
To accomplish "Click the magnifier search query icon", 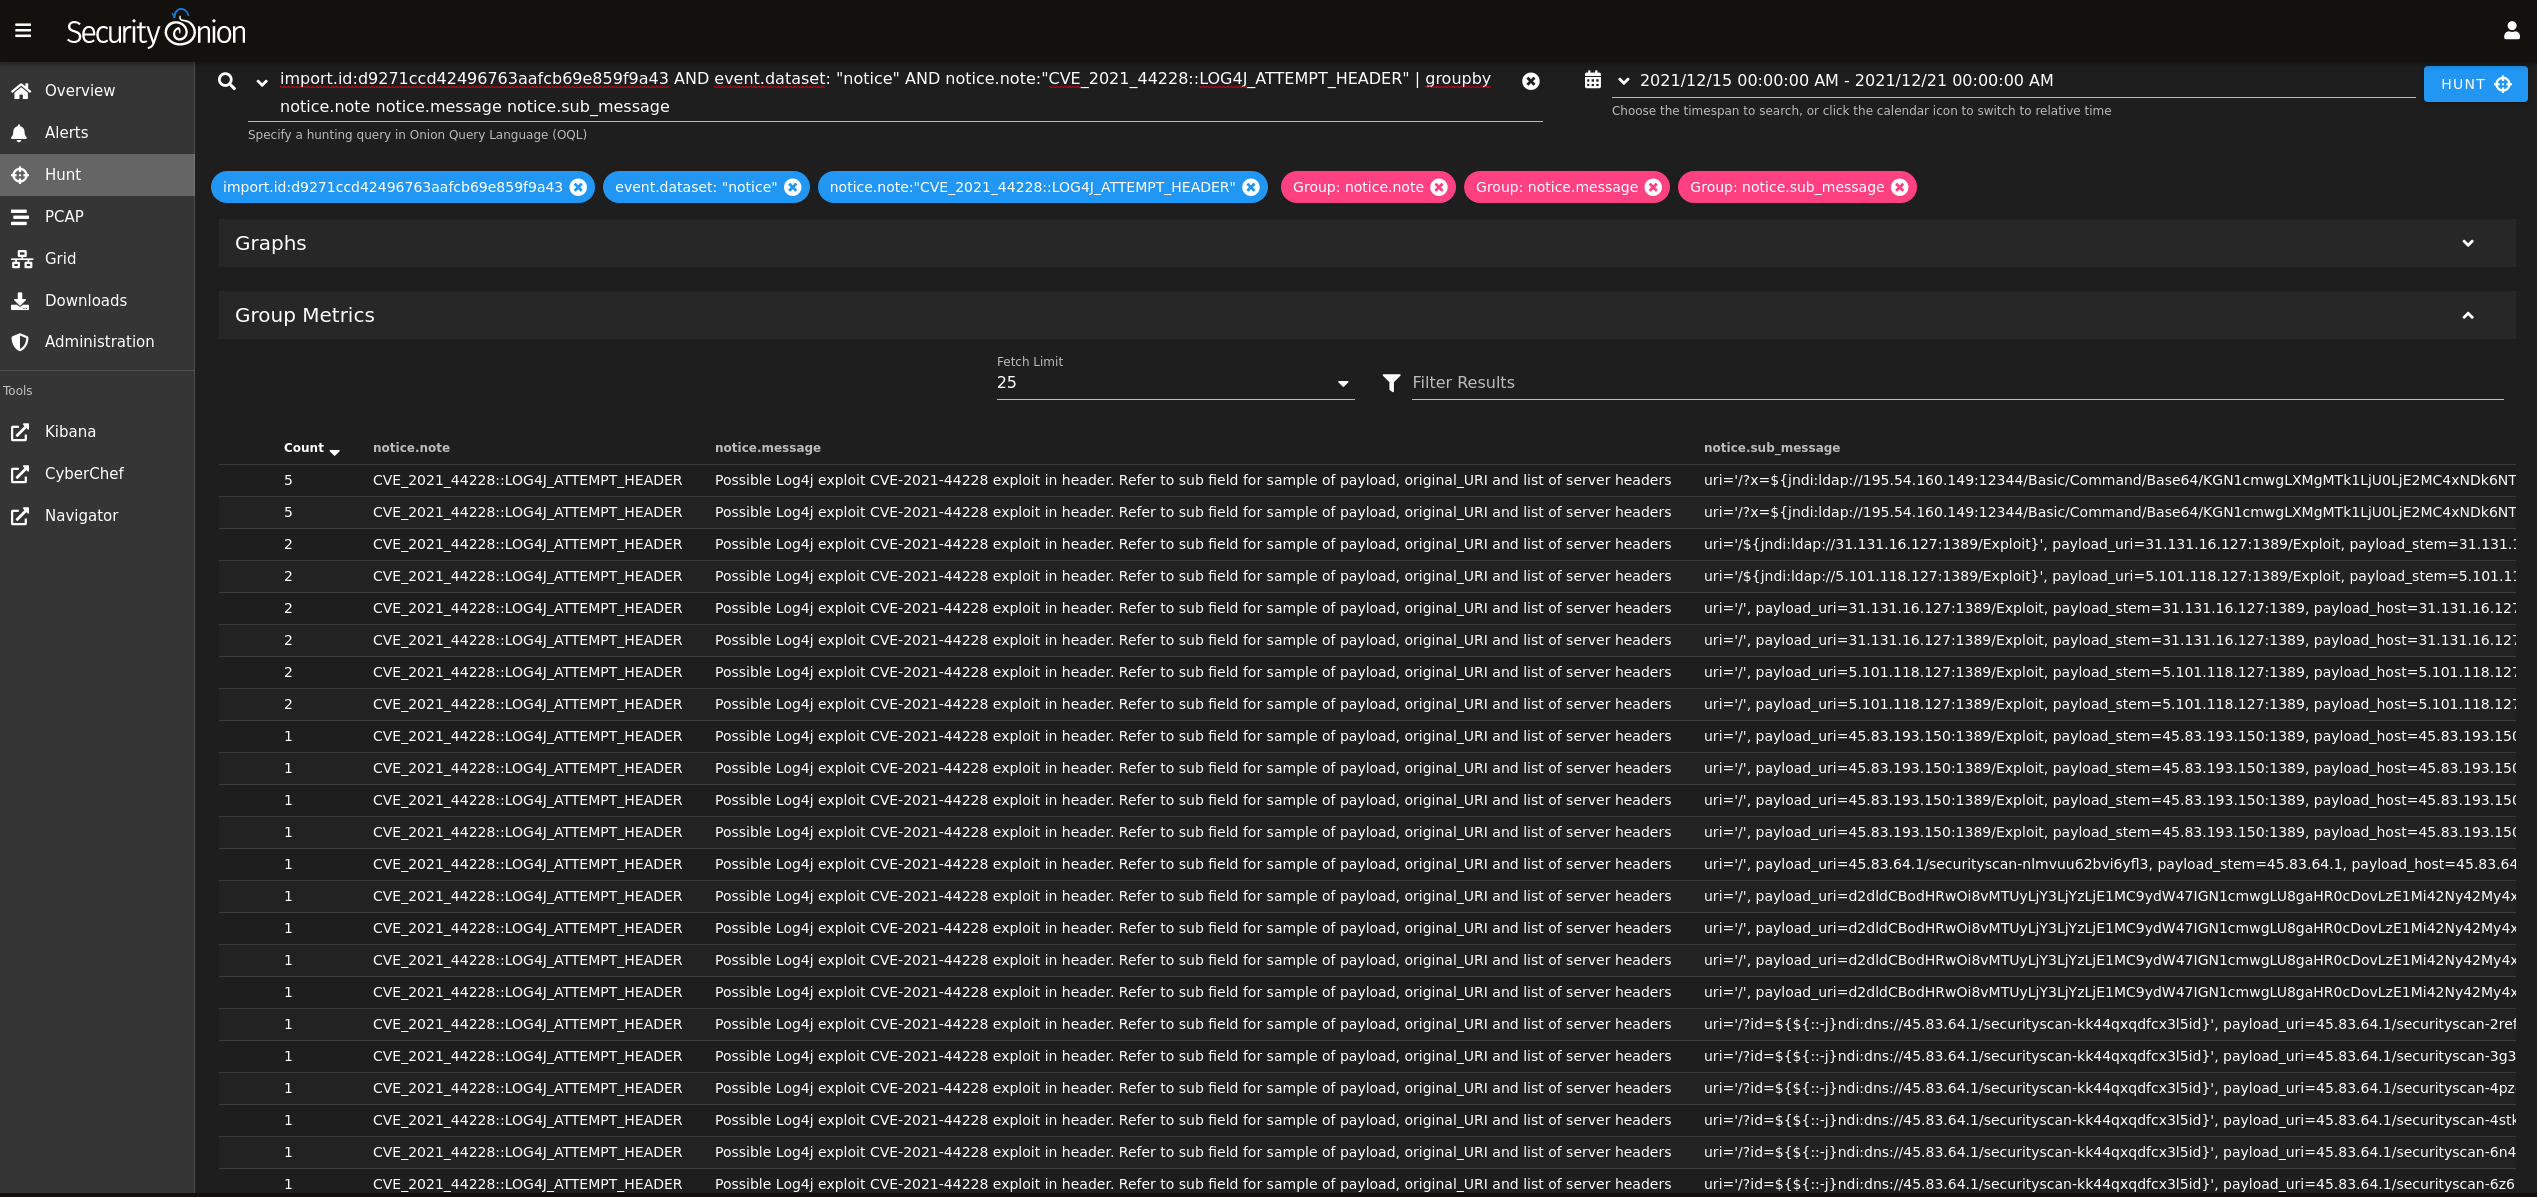I will click(x=227, y=81).
